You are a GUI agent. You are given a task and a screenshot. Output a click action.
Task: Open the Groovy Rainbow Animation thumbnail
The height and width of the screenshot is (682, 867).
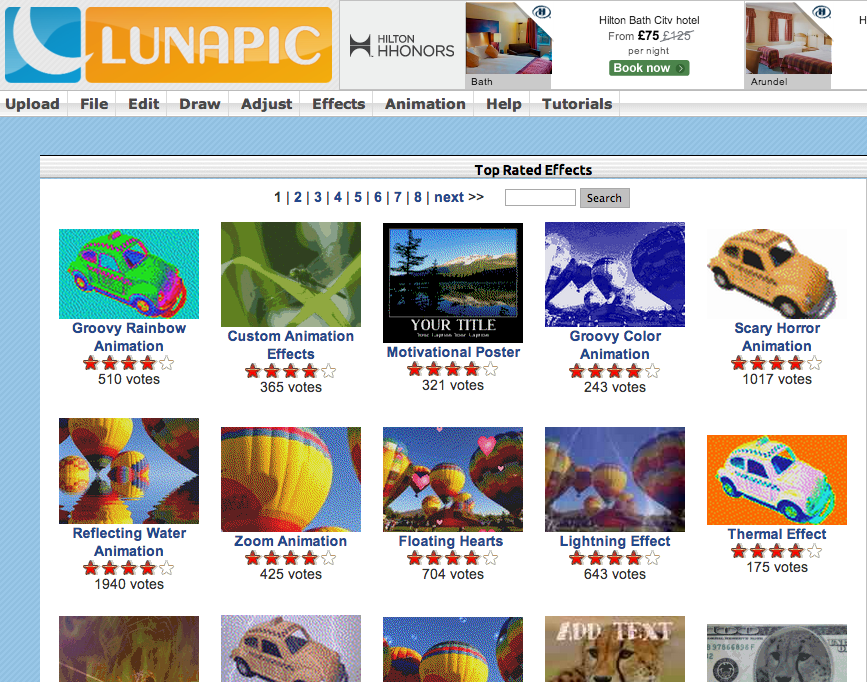[129, 274]
